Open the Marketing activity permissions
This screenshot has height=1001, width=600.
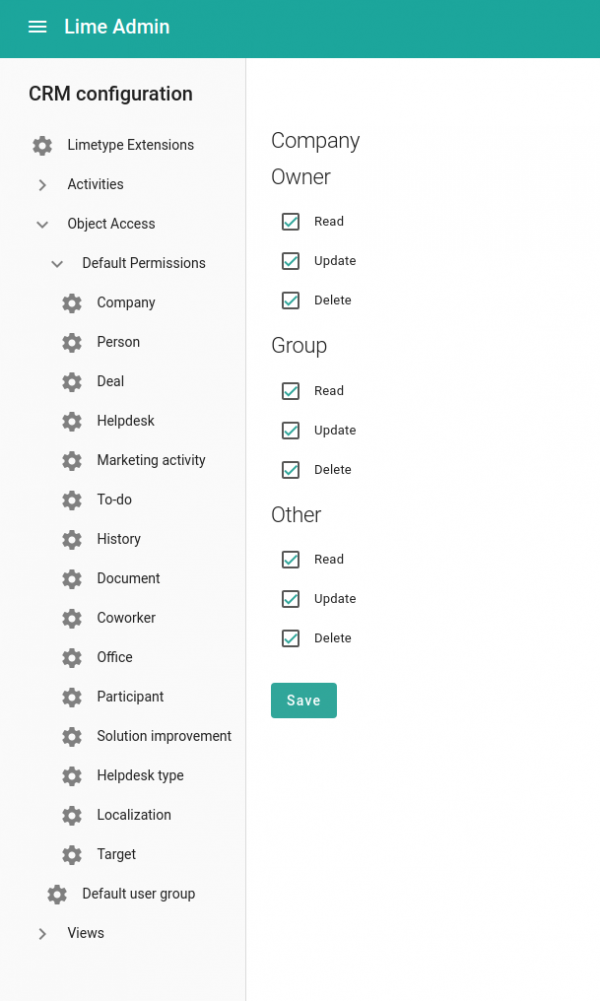click(x=151, y=460)
